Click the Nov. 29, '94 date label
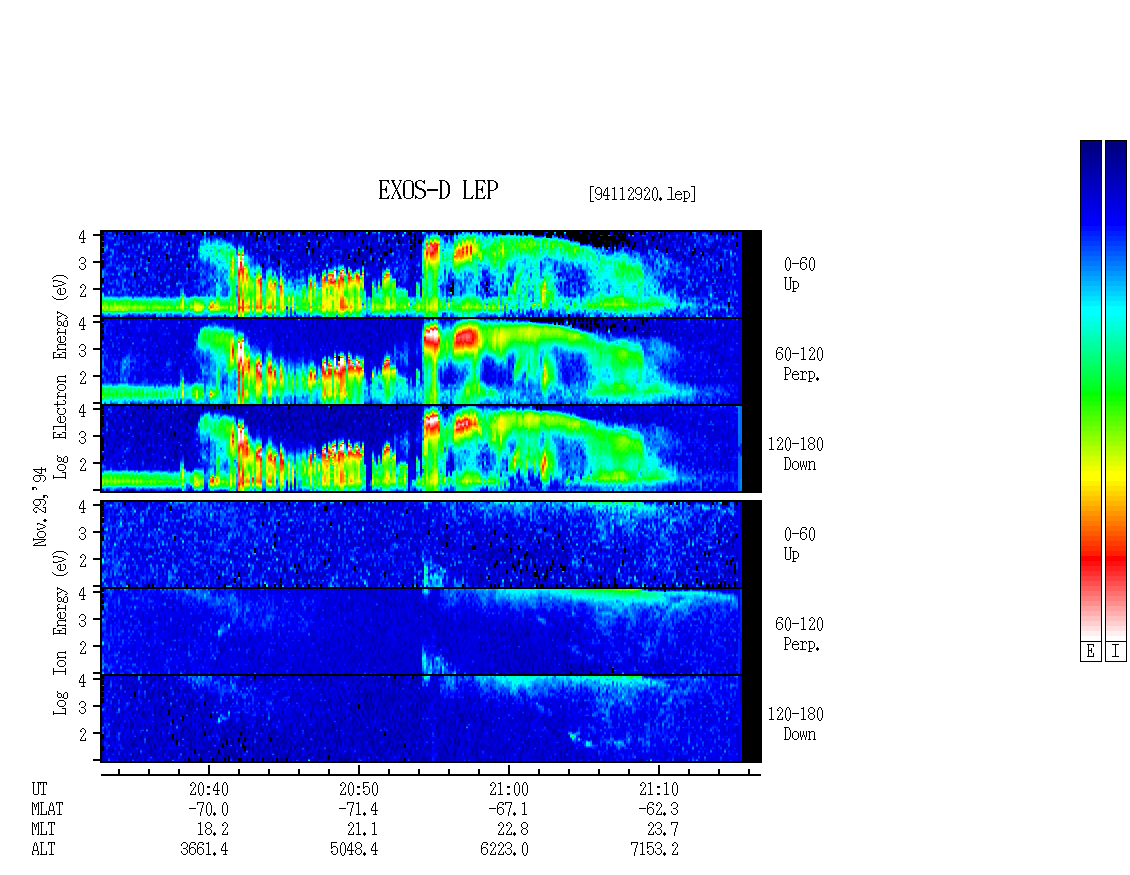The width and height of the screenshot is (1130, 875). coord(40,506)
